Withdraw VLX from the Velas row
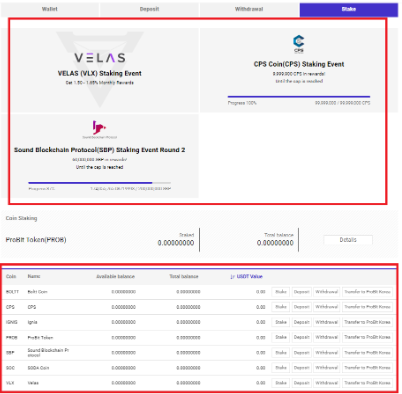Screen dimensions: 402x394 click(327, 383)
